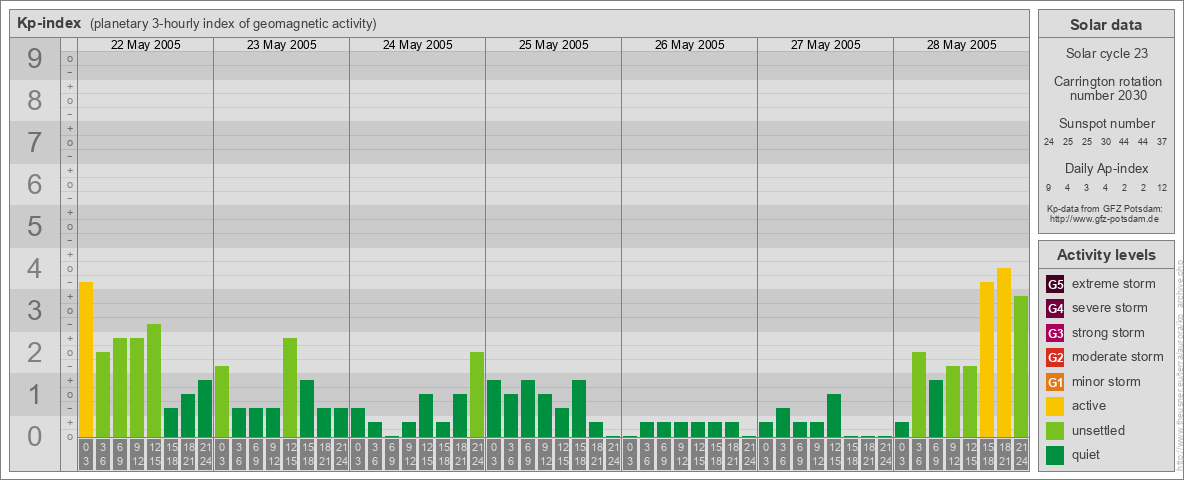Click the 'moderate storm' legend label
The width and height of the screenshot is (1184, 480).
[1118, 357]
